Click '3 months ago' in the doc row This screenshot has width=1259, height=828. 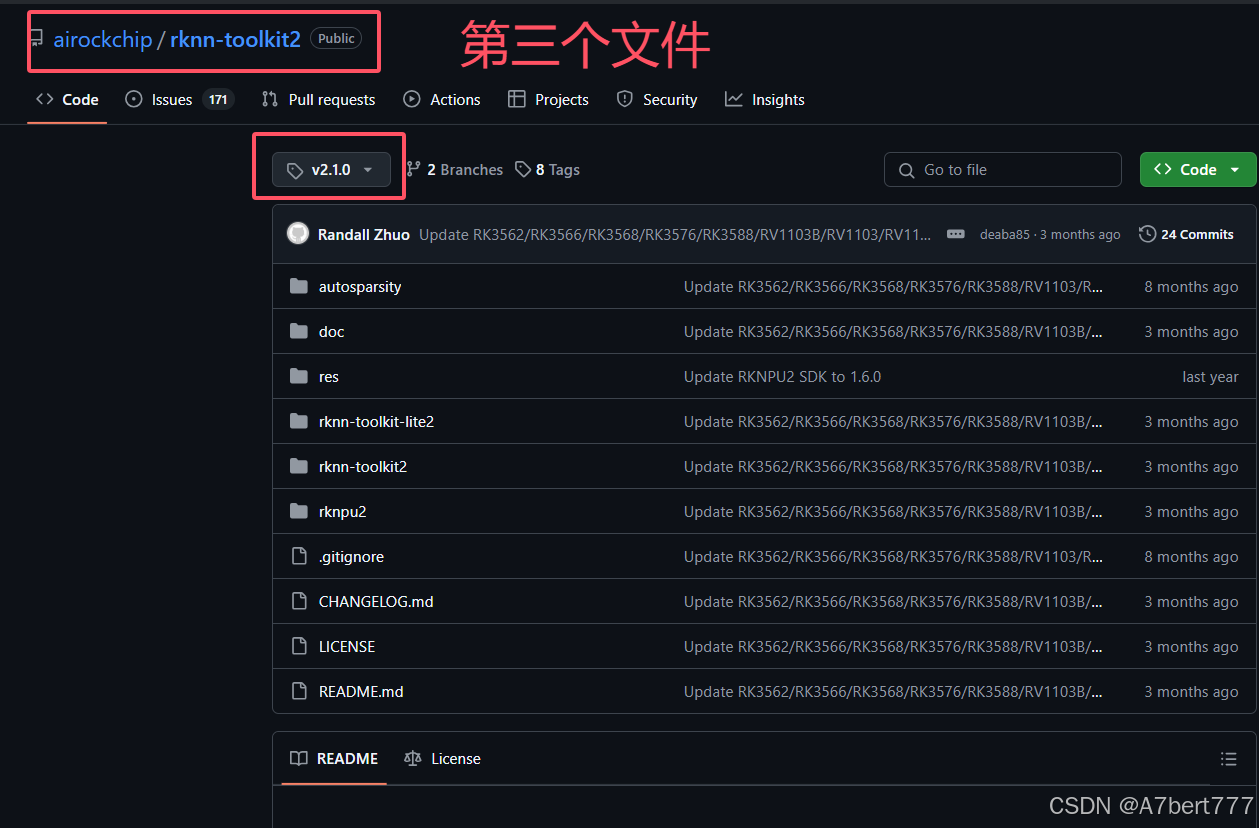(x=1191, y=332)
